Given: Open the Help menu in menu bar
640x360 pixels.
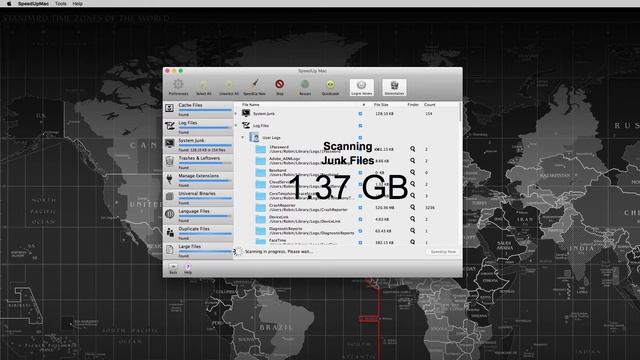Looking at the screenshot, I should click(x=78, y=4).
